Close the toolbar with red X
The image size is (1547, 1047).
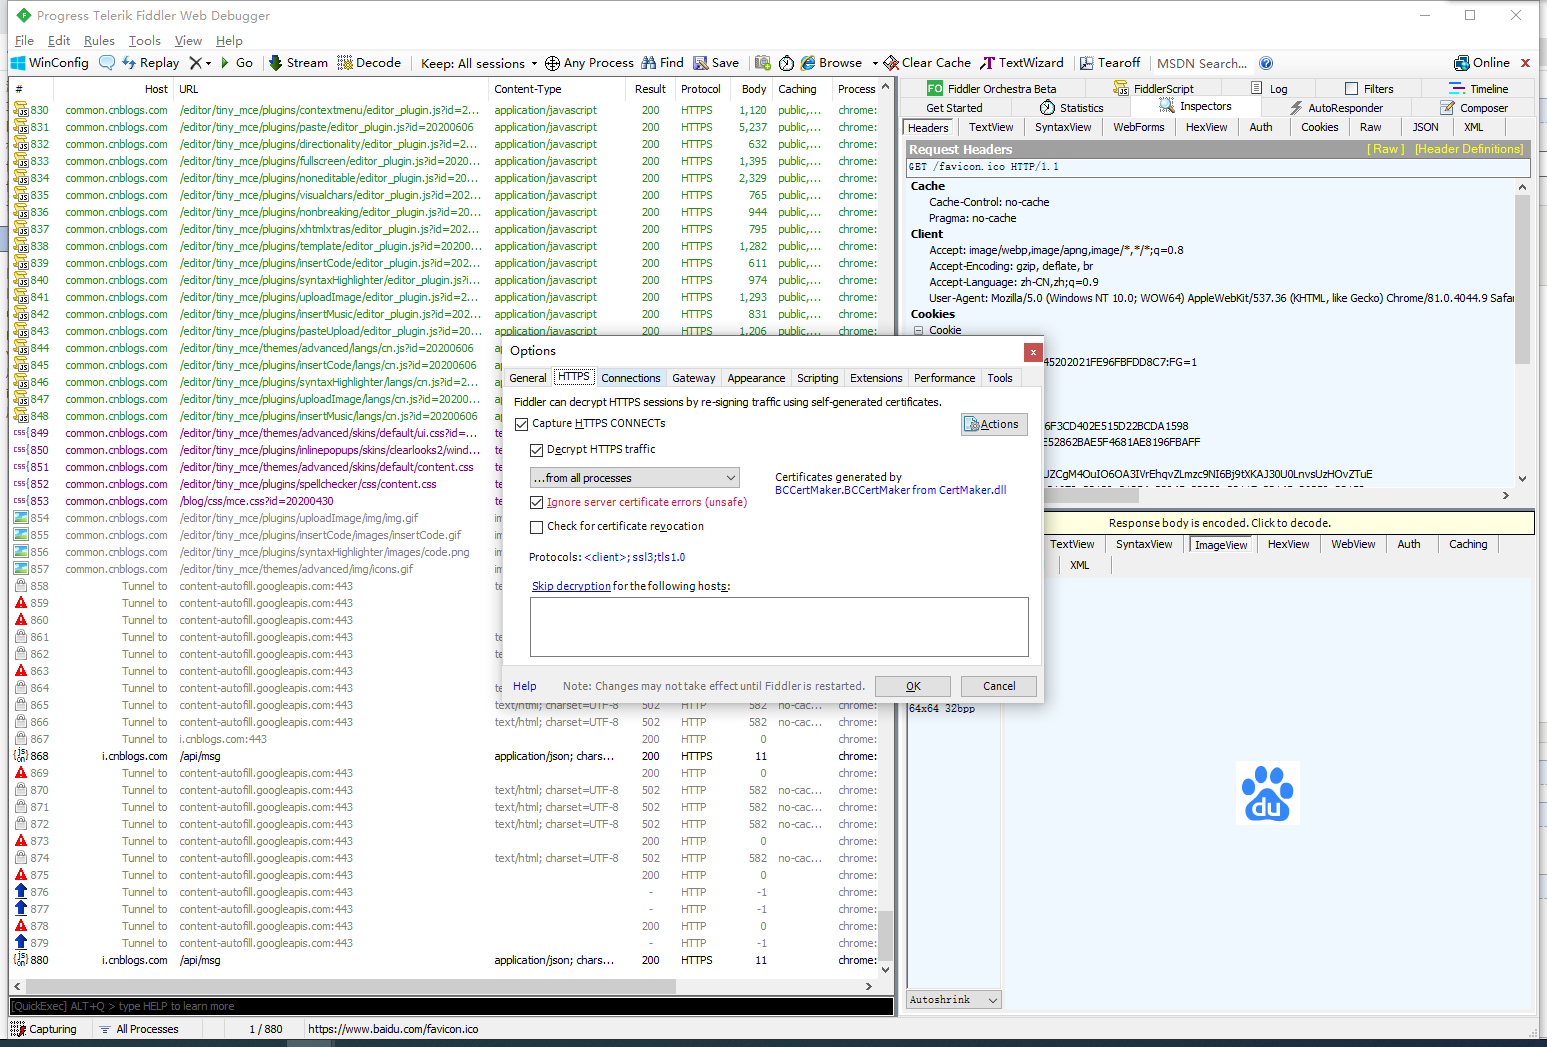(x=1525, y=63)
